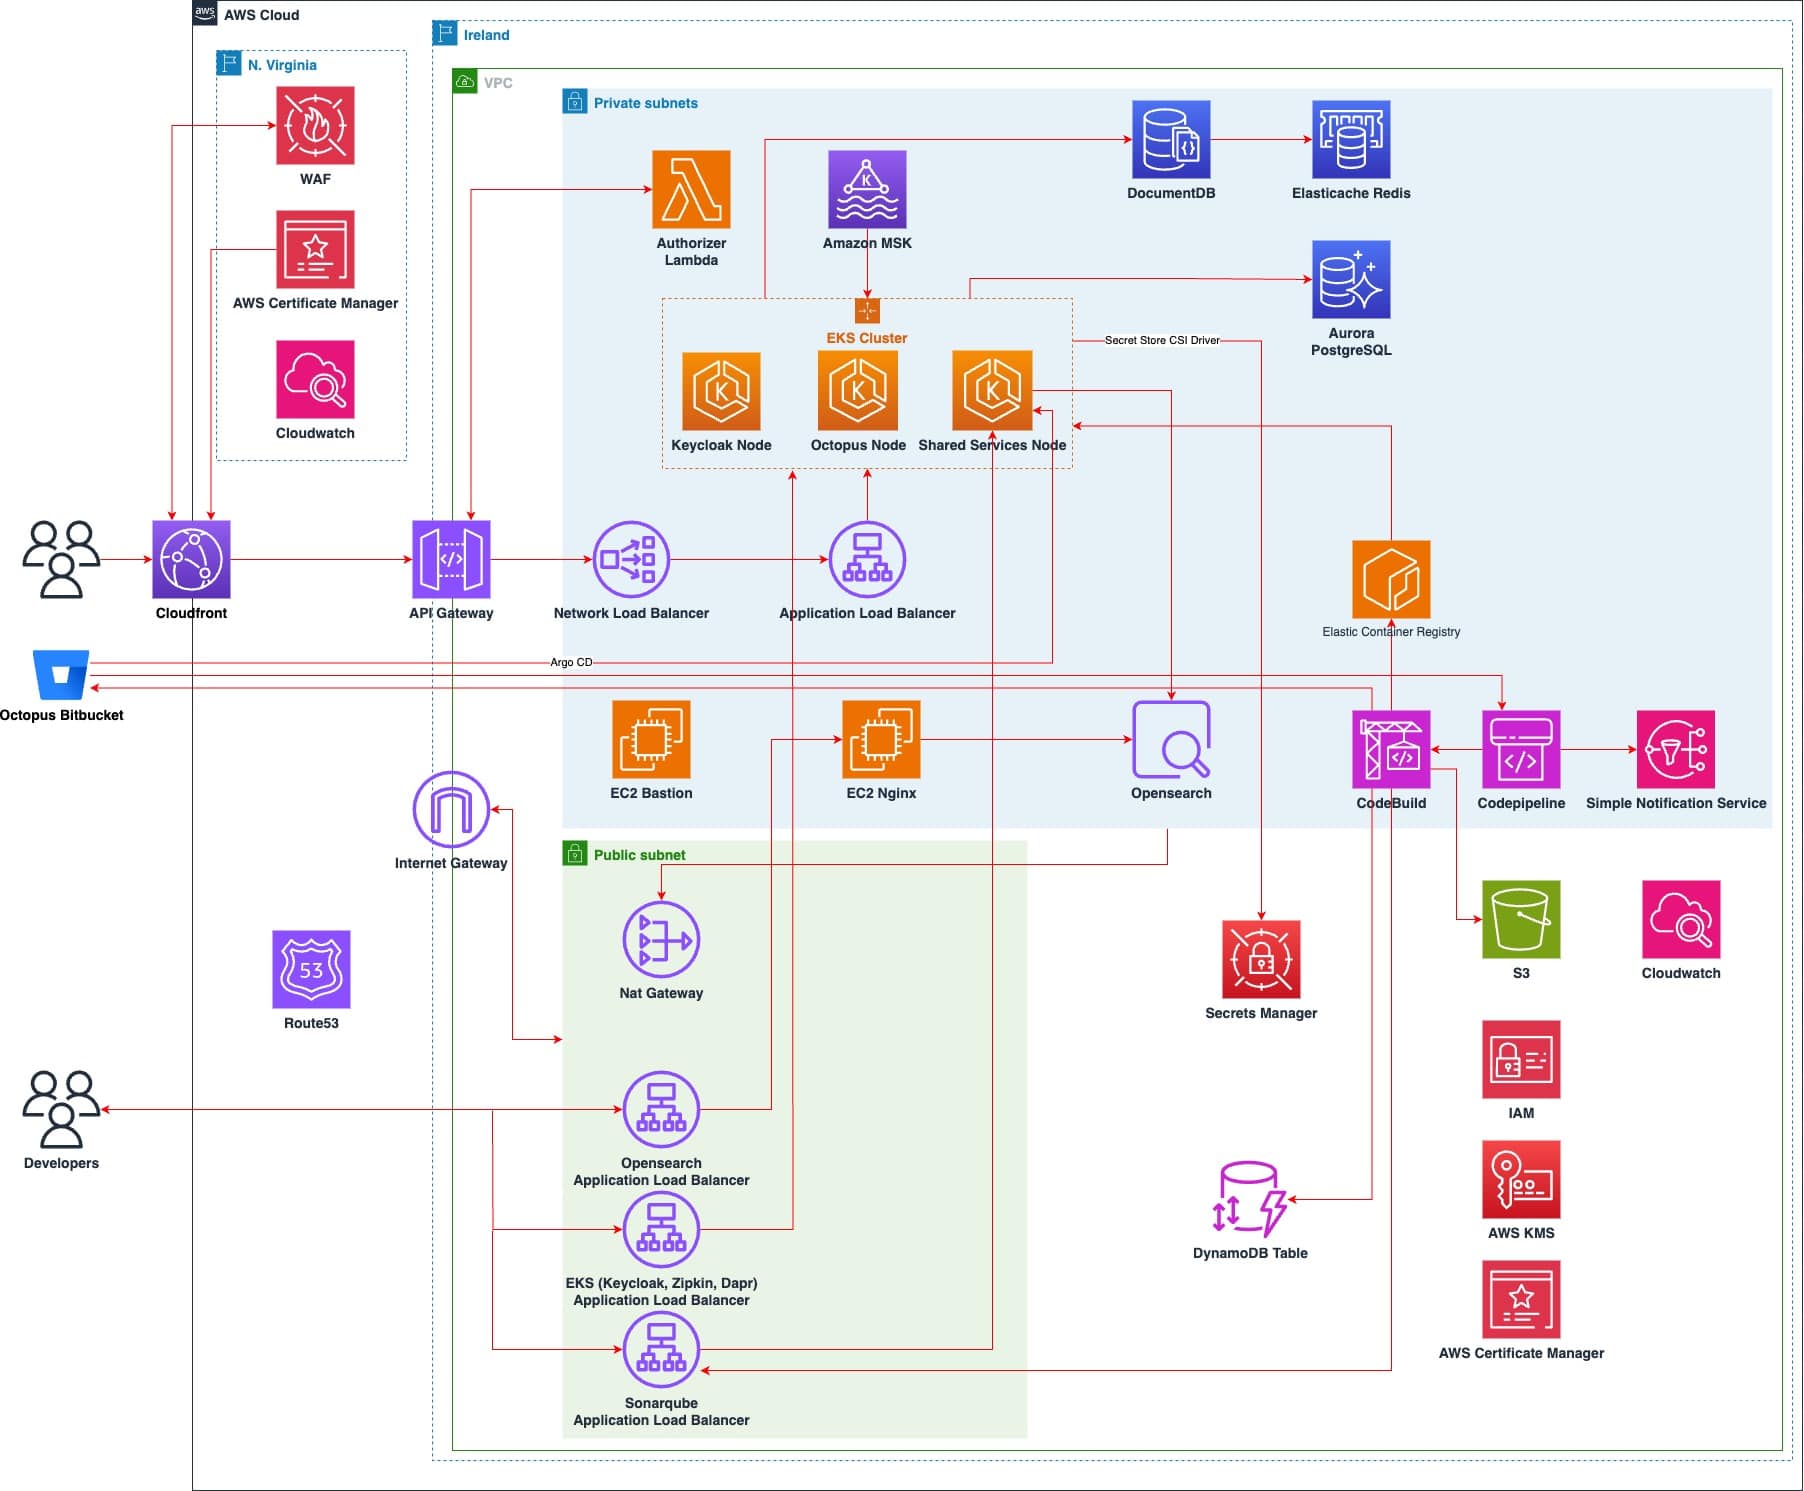Select the Cloudfront icon

coord(191,559)
